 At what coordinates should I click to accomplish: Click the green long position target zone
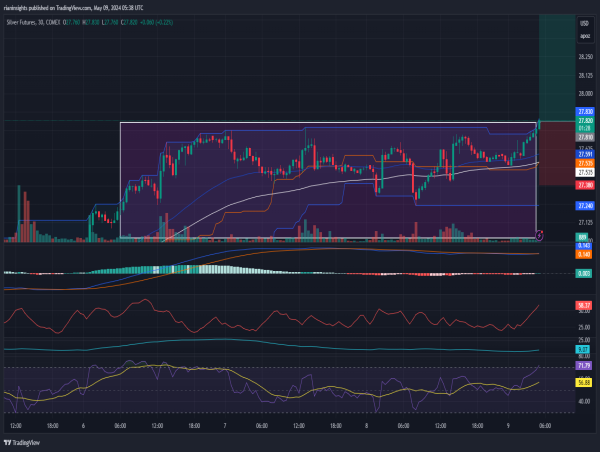[x=557, y=68]
